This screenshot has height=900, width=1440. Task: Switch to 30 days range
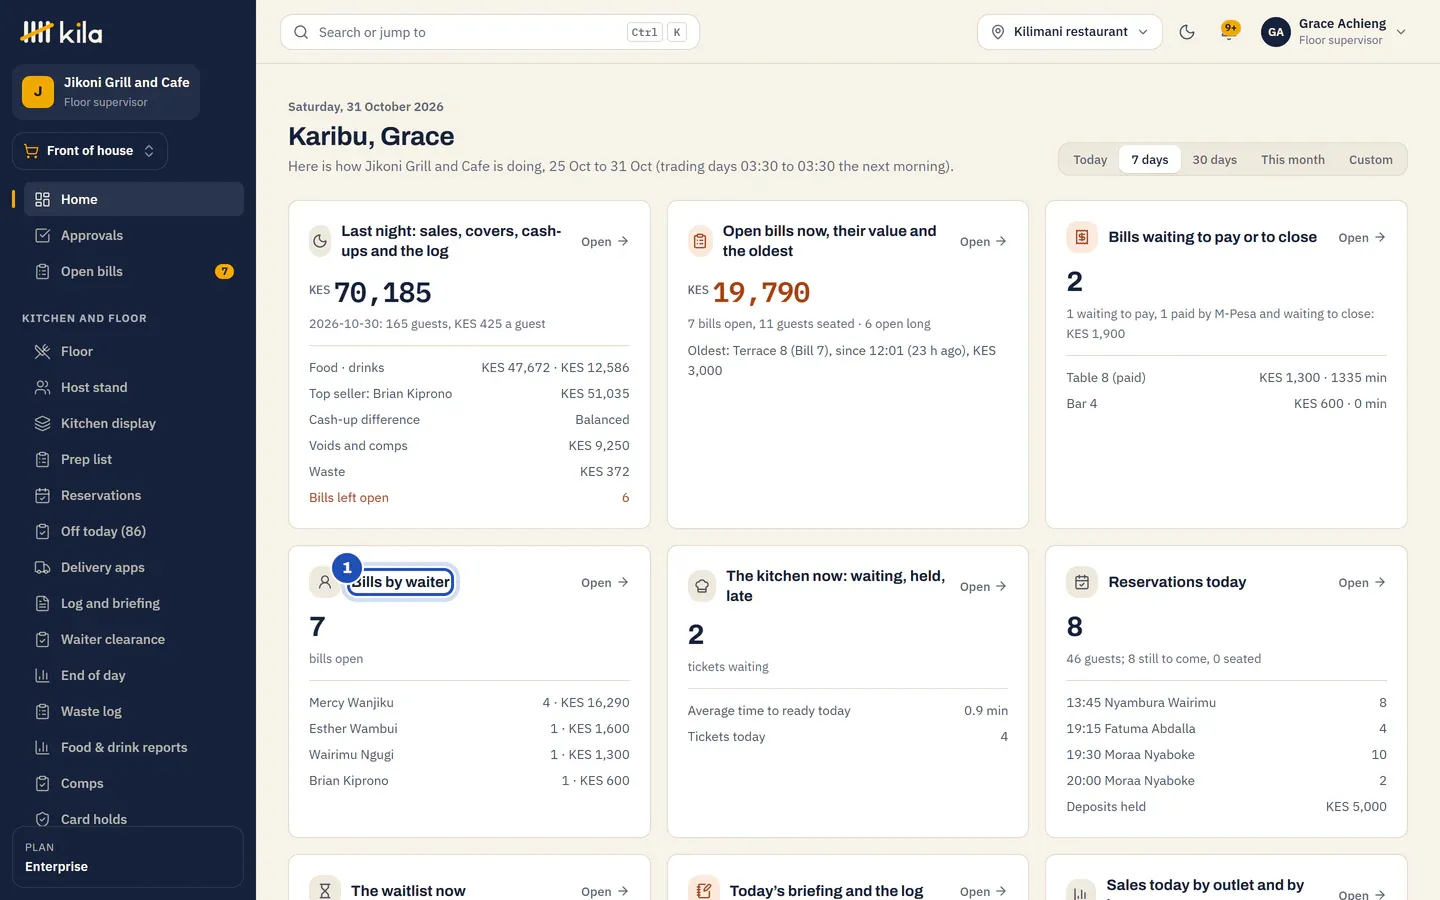[1214, 160]
